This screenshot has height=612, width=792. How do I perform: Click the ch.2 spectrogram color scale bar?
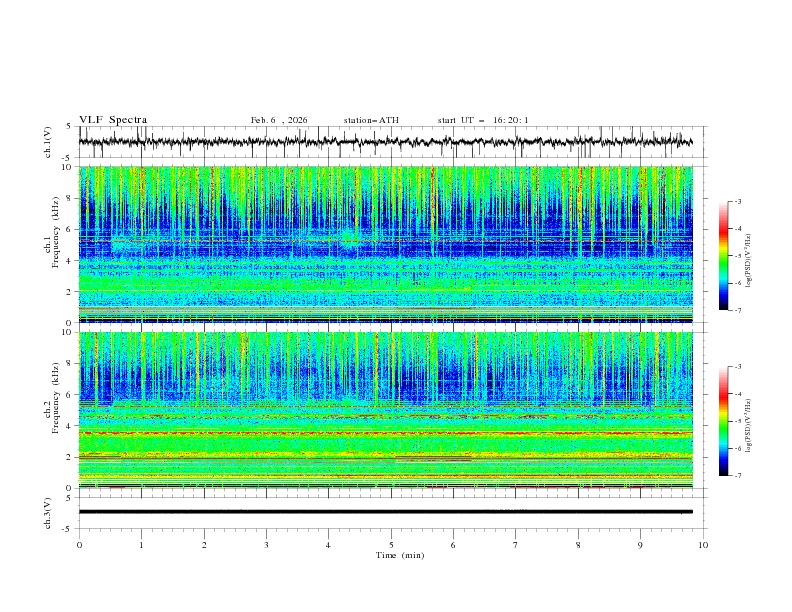coord(723,421)
